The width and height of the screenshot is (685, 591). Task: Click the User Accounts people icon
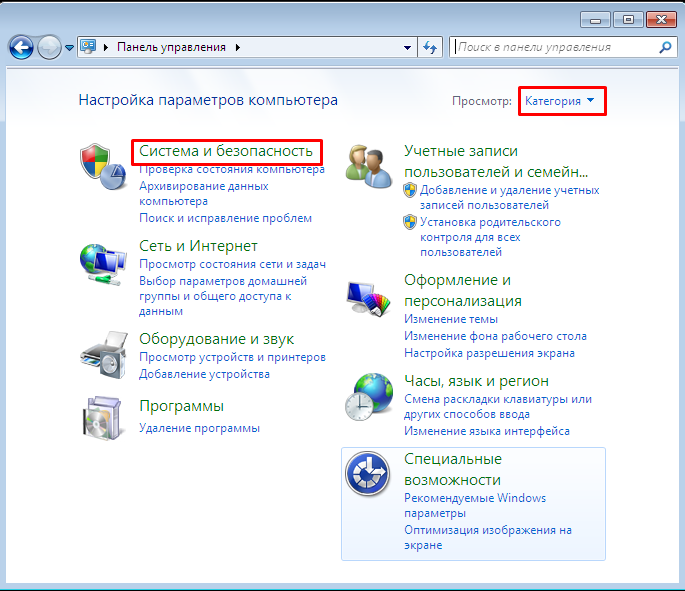click(368, 166)
